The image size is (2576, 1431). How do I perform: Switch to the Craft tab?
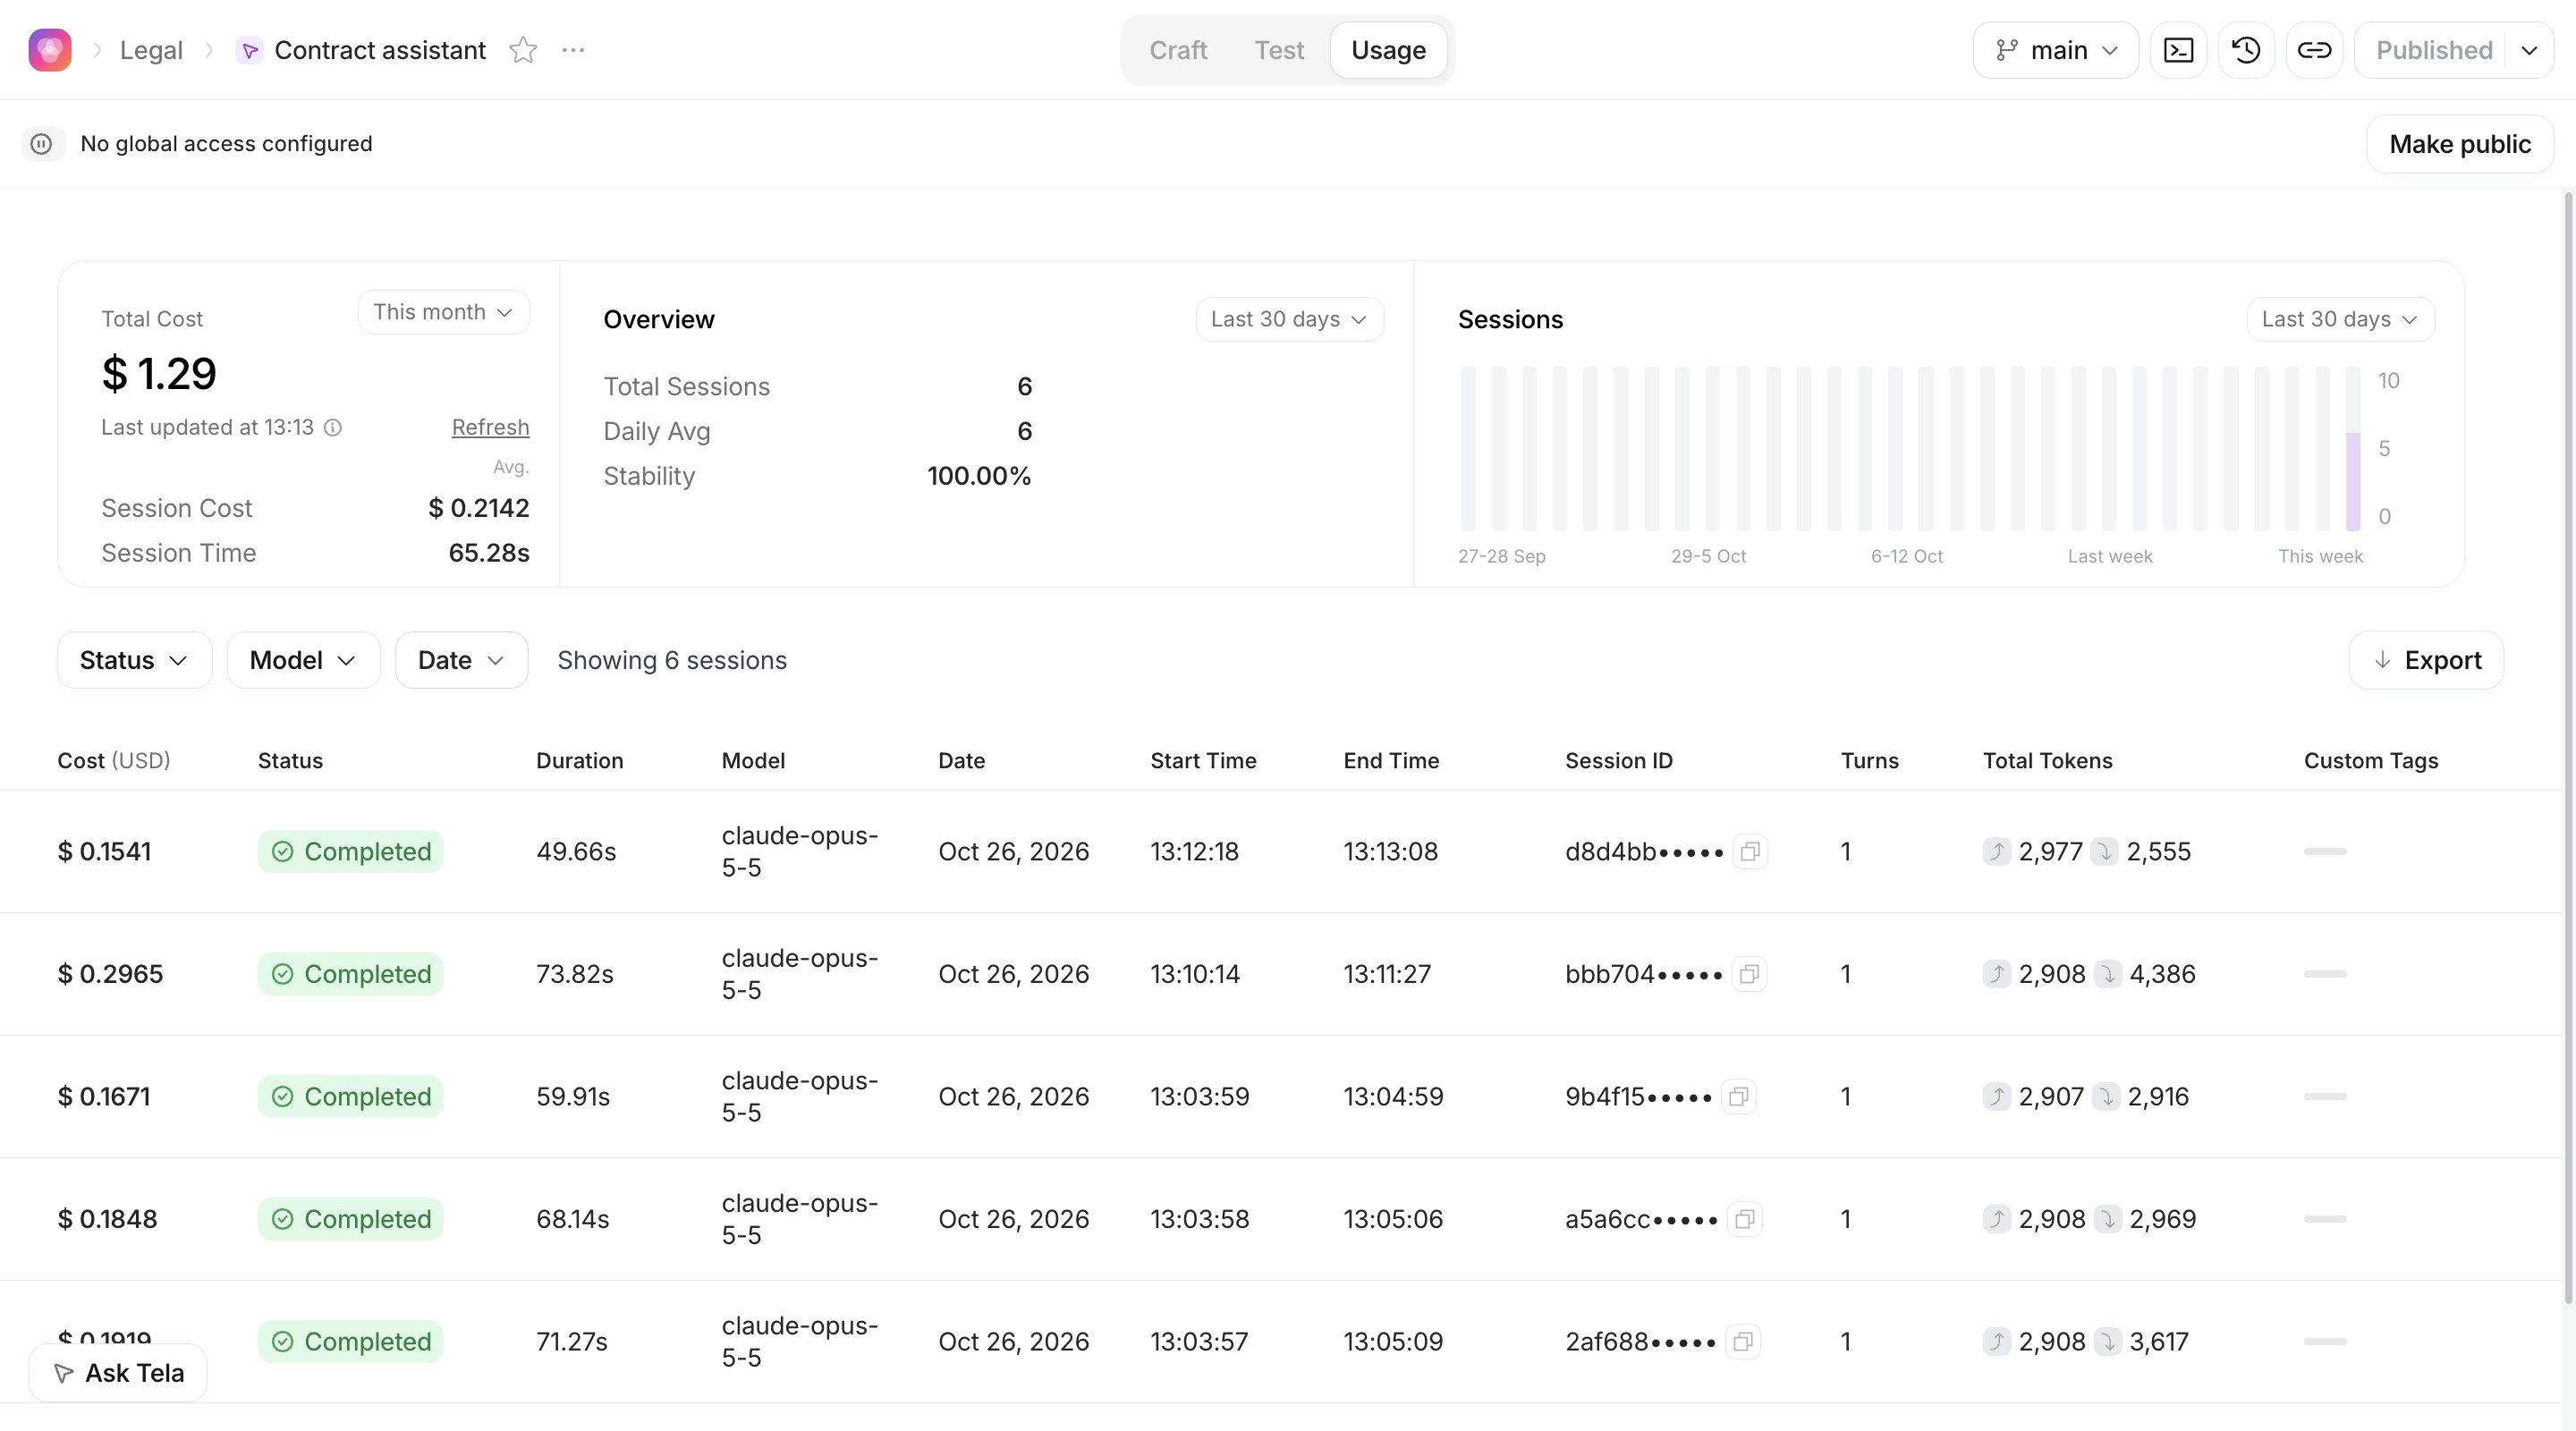(1178, 50)
